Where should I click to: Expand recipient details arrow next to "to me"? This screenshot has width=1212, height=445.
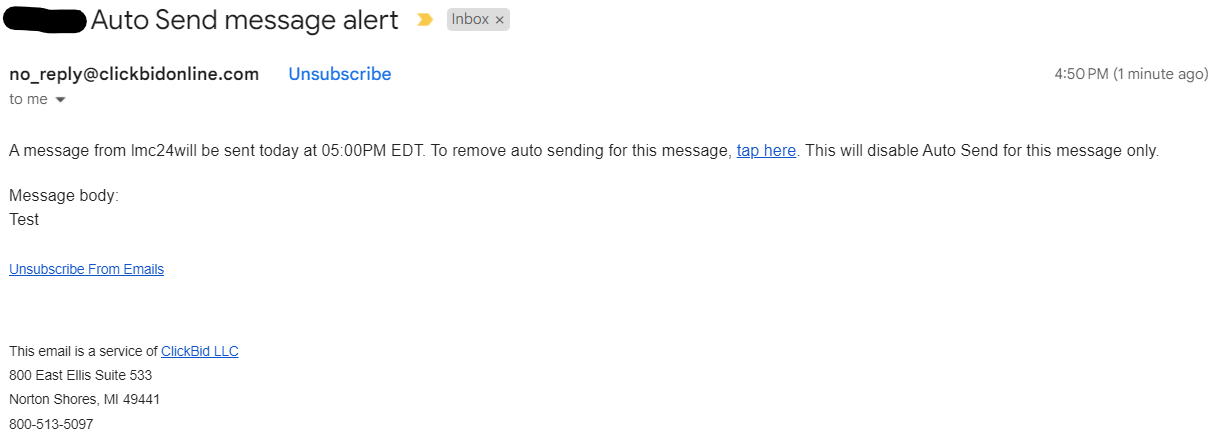pos(60,100)
